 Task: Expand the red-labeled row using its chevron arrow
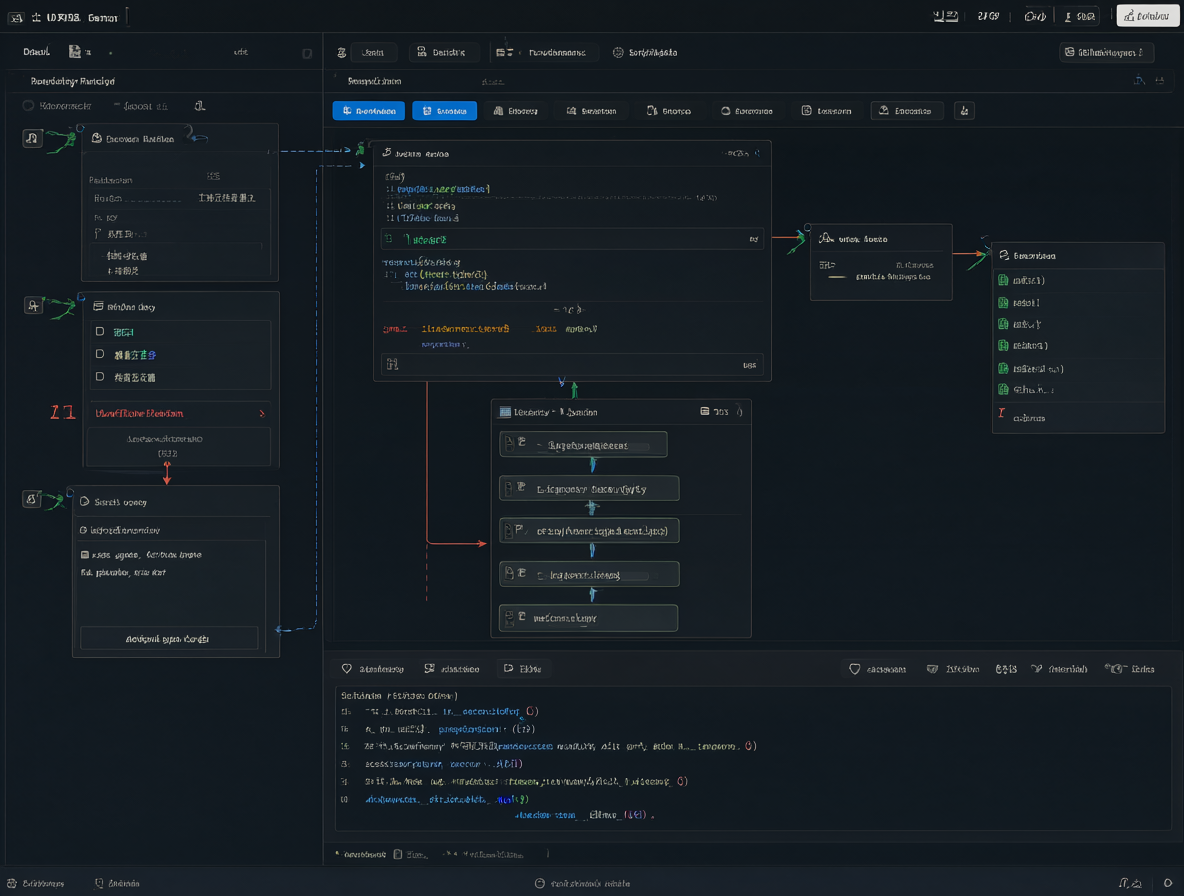pyautogui.click(x=262, y=414)
